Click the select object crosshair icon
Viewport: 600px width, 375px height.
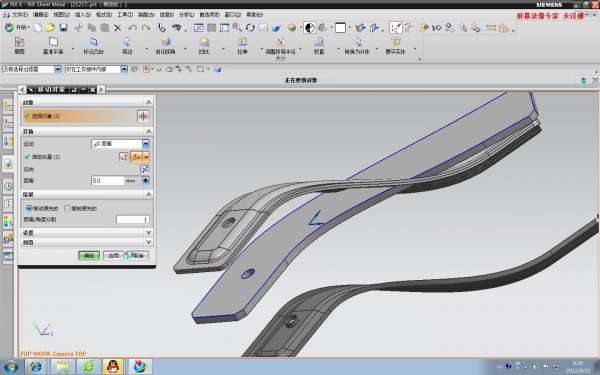[143, 116]
